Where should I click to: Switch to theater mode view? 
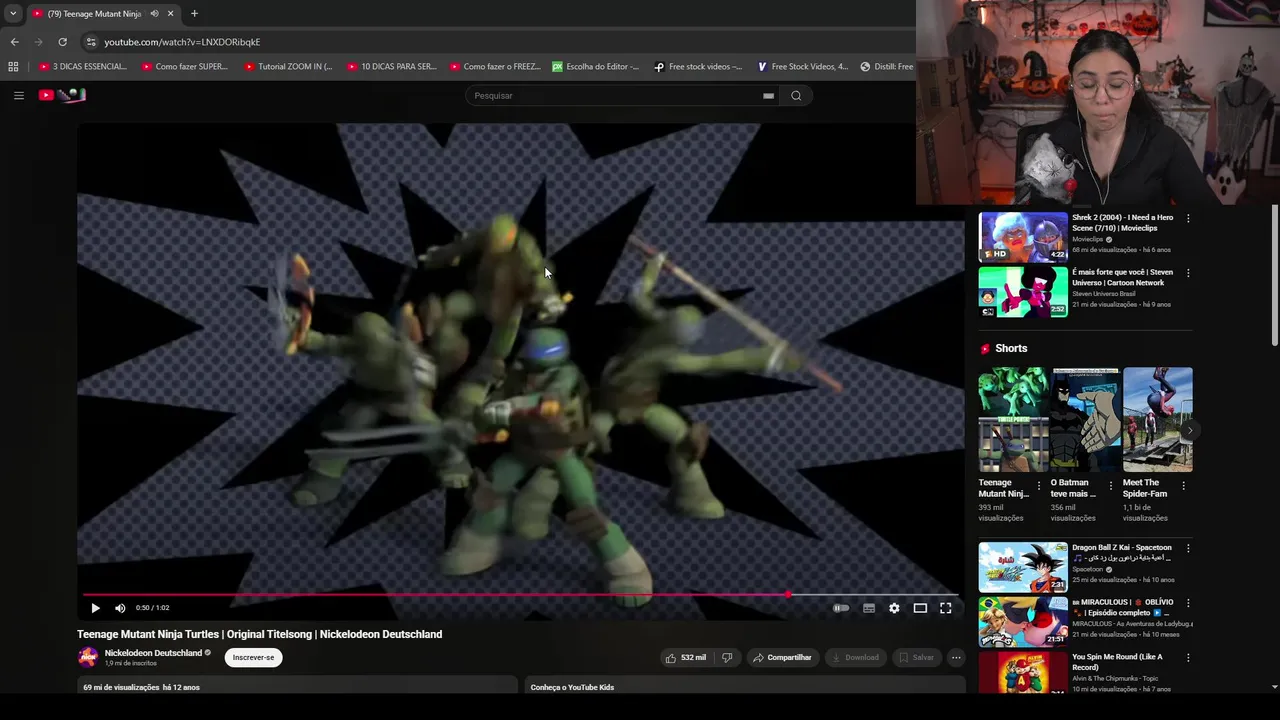click(920, 608)
